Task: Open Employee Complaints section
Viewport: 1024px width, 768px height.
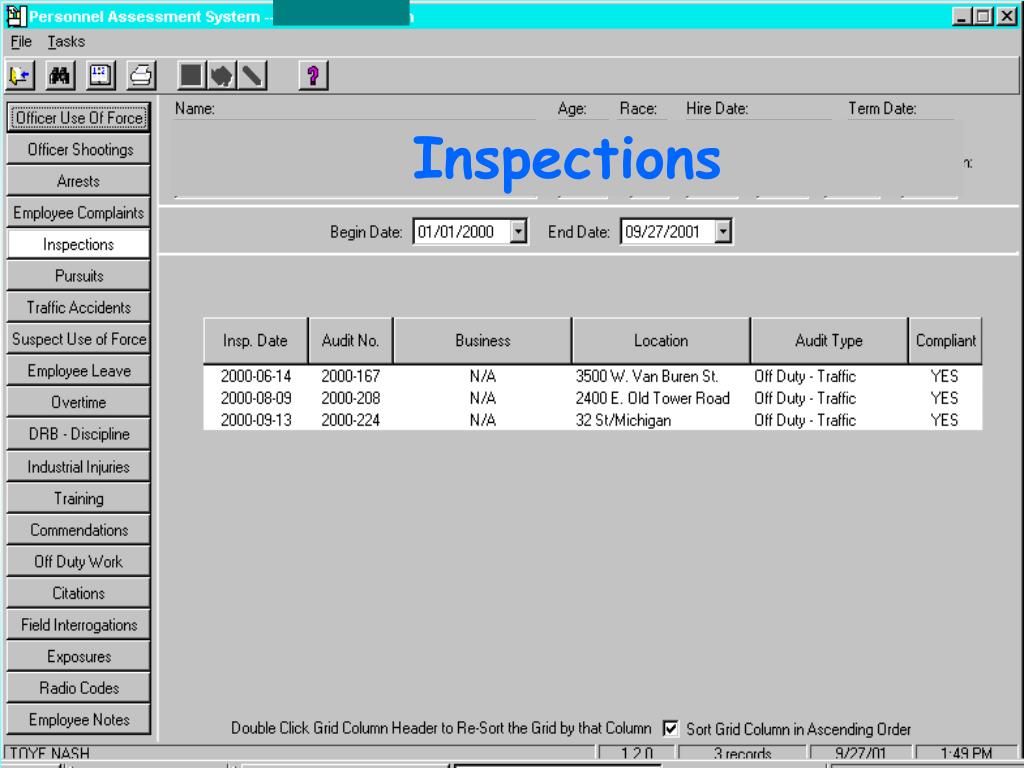Action: click(x=78, y=213)
